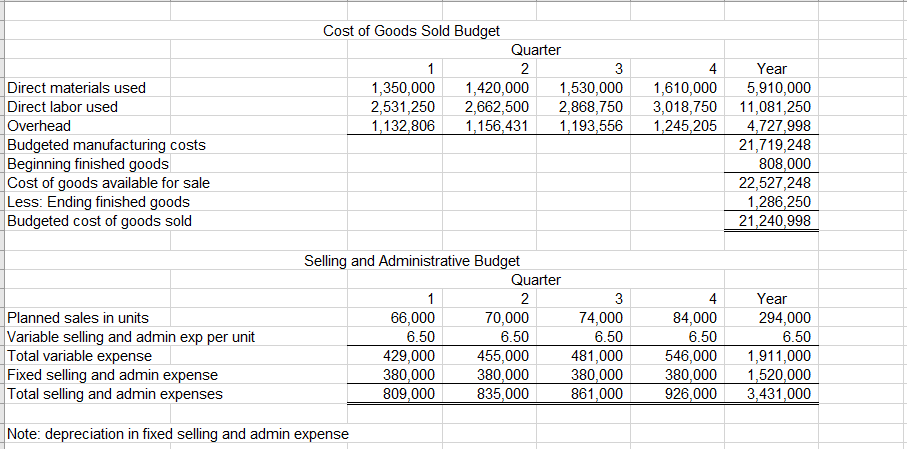This screenshot has height=449, width=907.
Task: Click the 'Selling and Administrative Budget' title
Action: 412,261
